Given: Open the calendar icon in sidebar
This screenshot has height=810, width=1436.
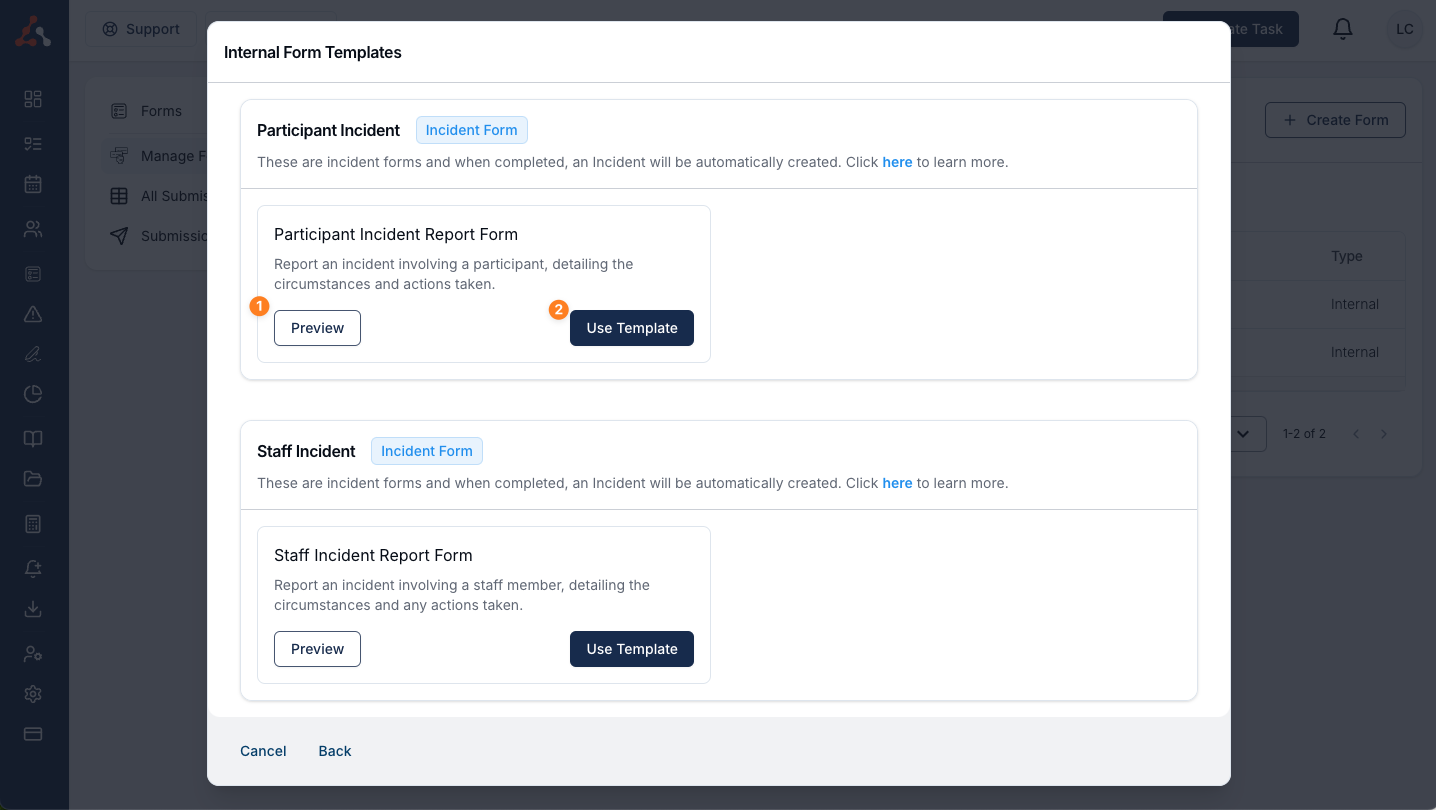Looking at the screenshot, I should click(33, 184).
